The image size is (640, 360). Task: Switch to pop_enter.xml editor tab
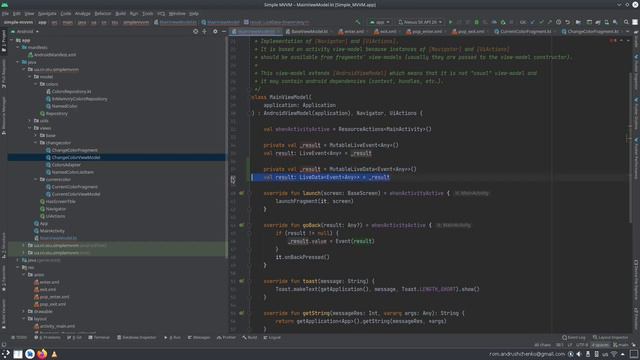pos(427,31)
